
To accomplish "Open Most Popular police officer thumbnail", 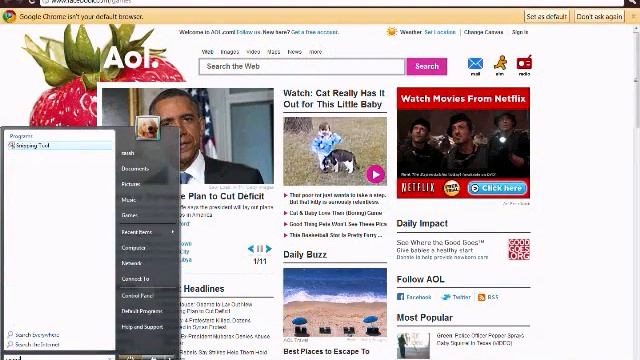I will (413, 345).
